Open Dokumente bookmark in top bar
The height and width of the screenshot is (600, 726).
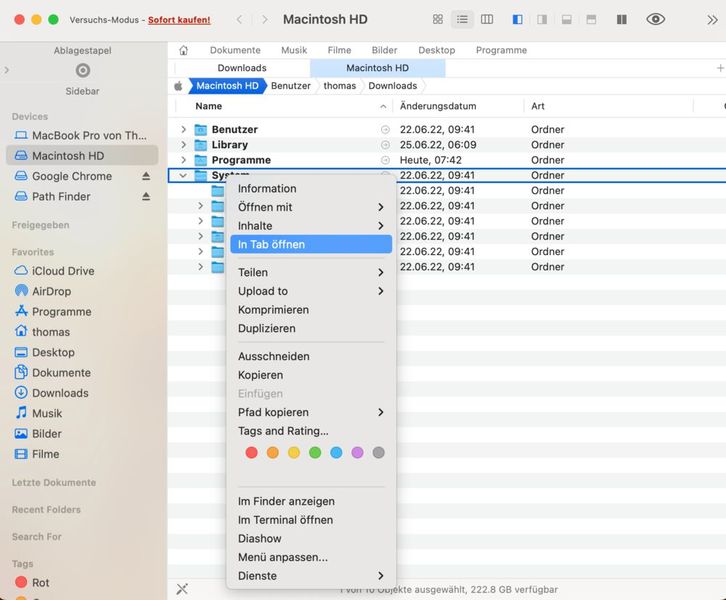click(x=235, y=50)
